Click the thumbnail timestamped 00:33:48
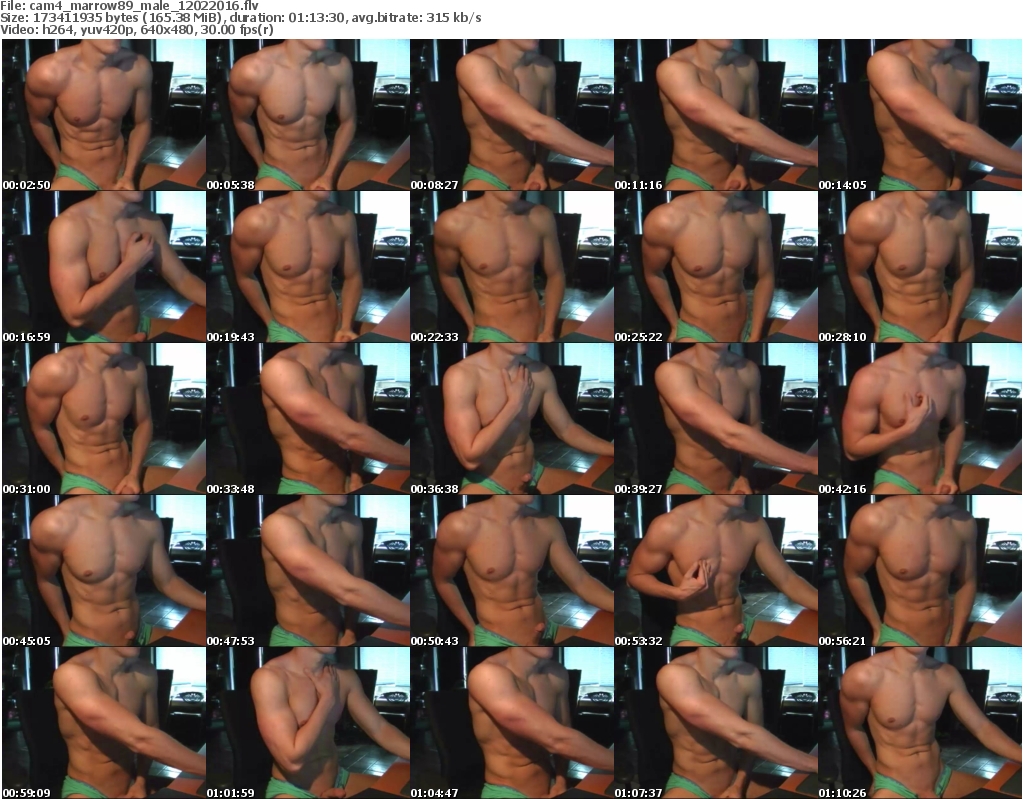Image resolution: width=1024 pixels, height=799 pixels. 308,419
